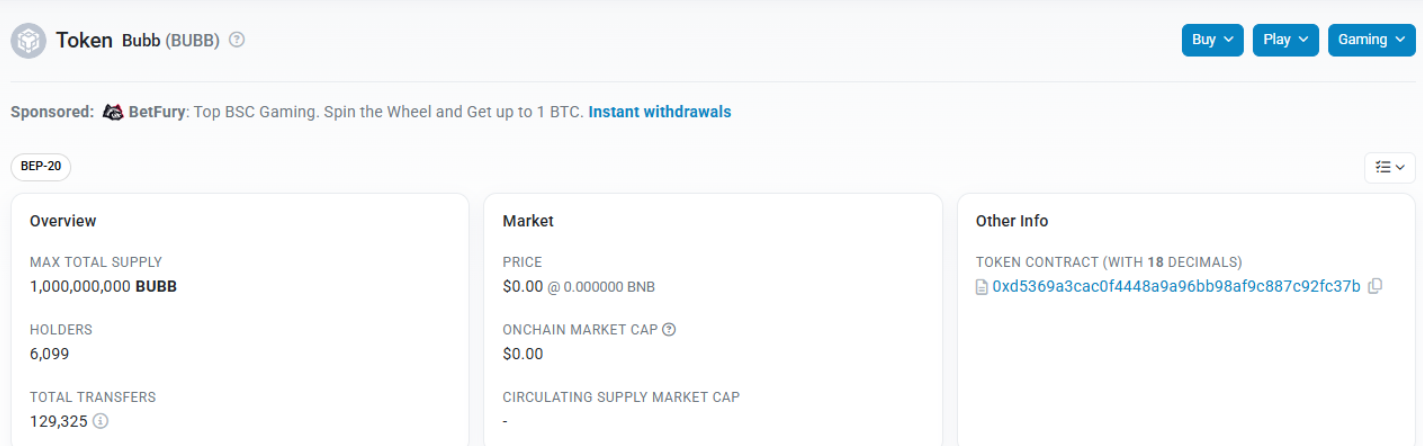The height and width of the screenshot is (446, 1423).
Task: Click the Bubb token logo icon
Action: point(27,40)
